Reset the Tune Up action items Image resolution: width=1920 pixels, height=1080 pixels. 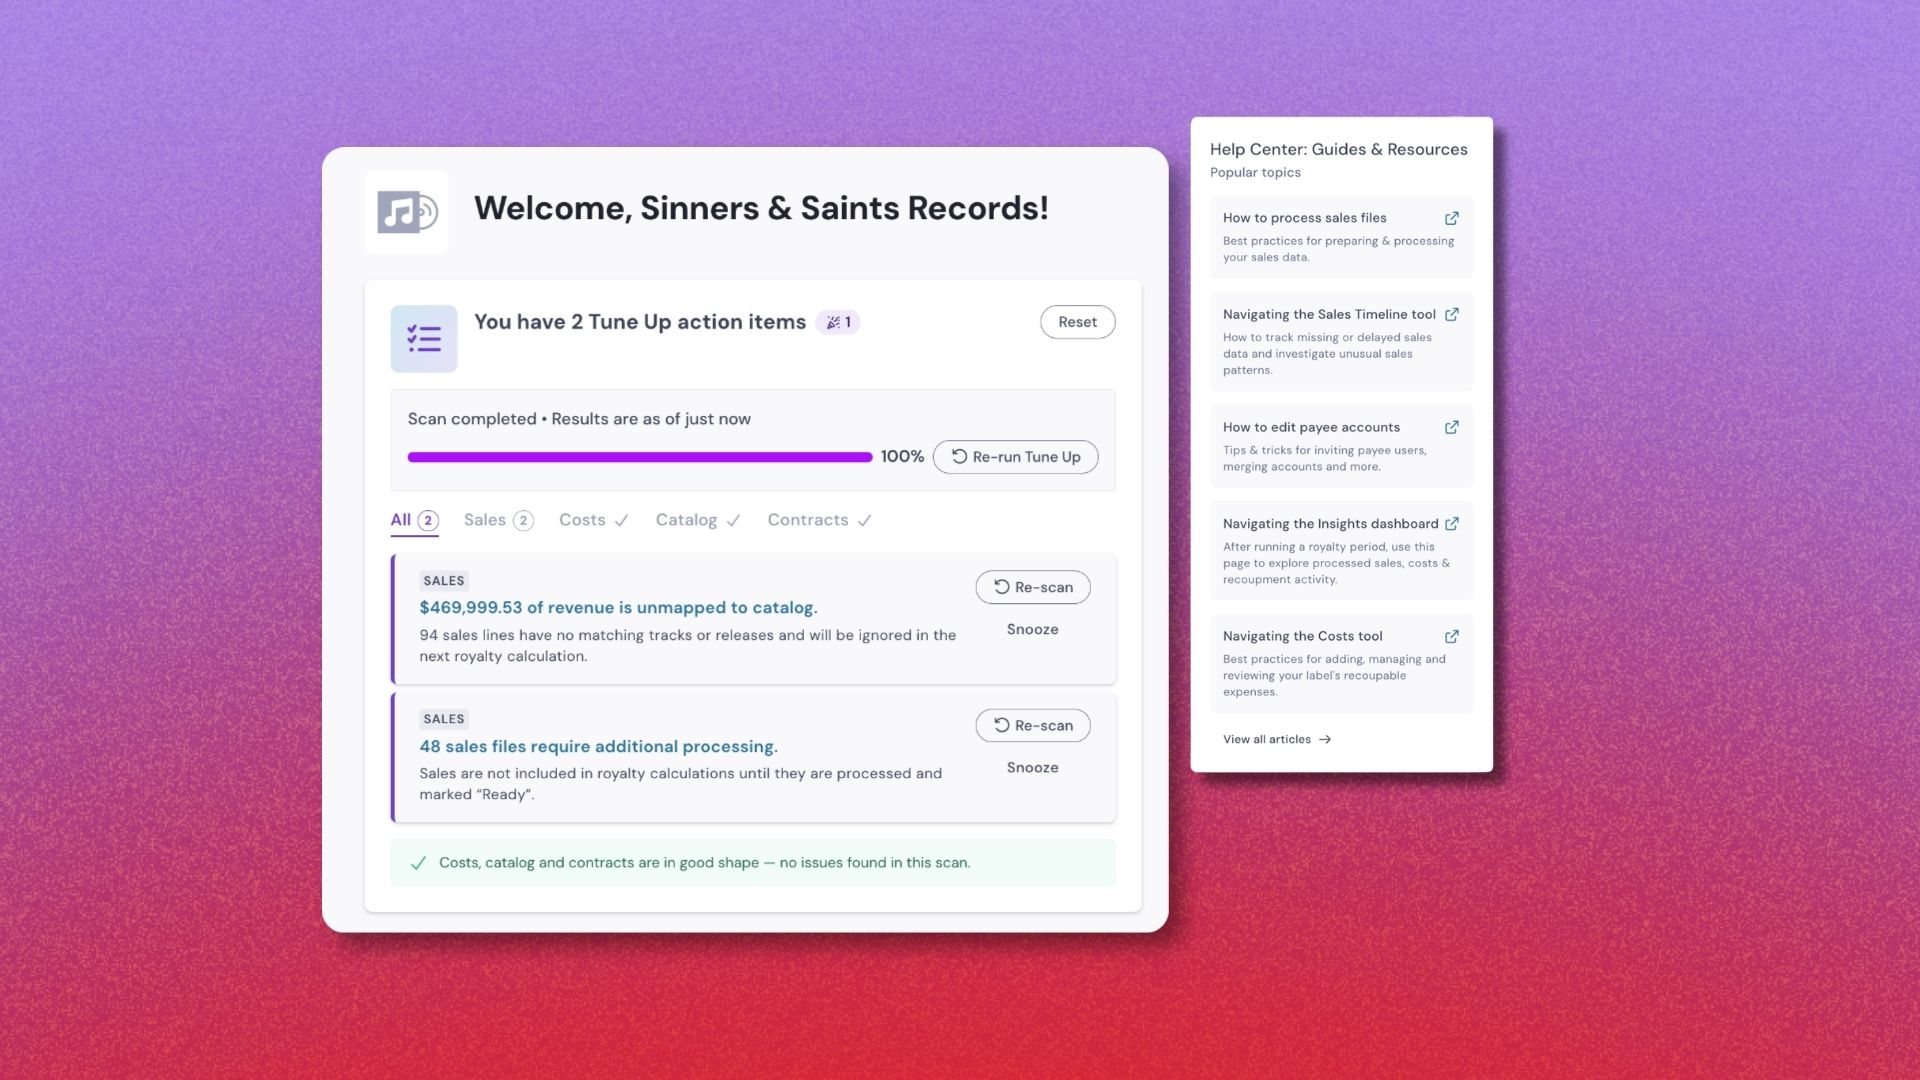coord(1077,322)
